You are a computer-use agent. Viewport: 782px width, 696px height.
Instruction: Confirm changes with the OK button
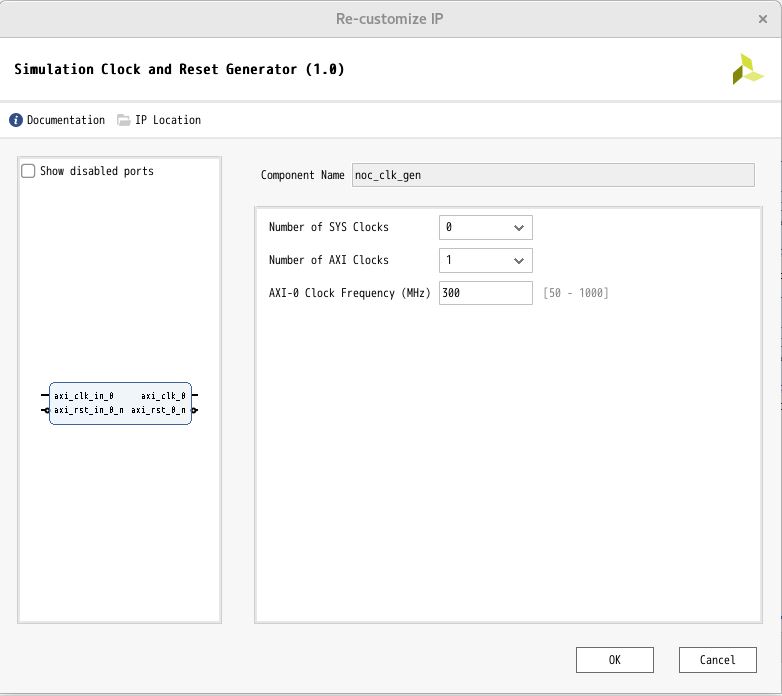pyautogui.click(x=614, y=660)
